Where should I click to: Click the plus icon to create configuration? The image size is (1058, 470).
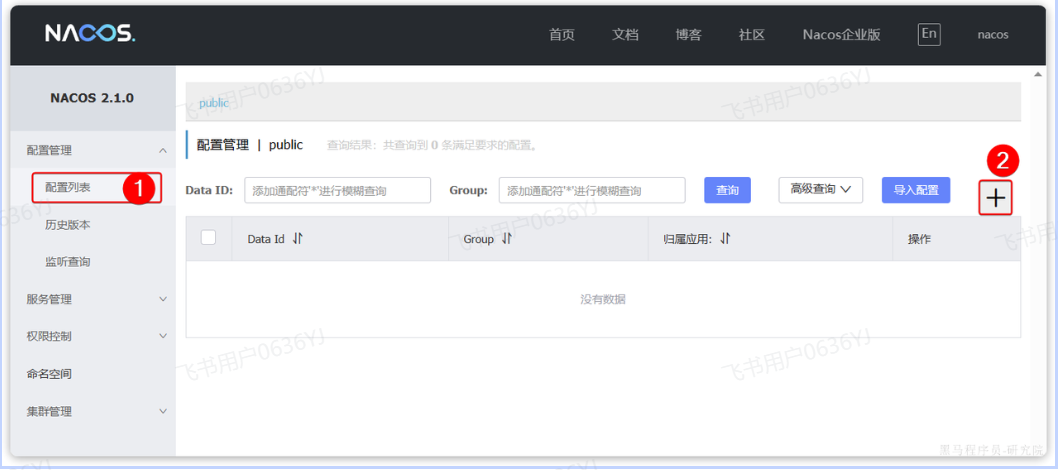pyautogui.click(x=995, y=198)
